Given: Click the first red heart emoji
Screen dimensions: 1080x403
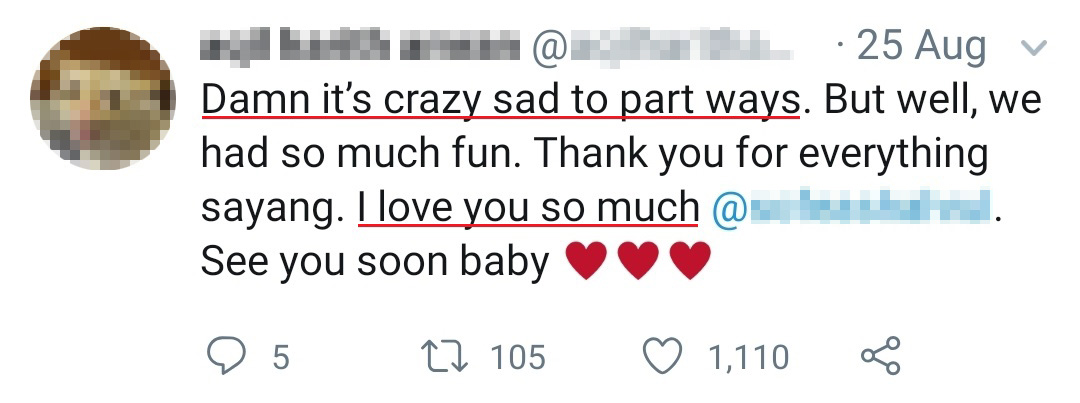Looking at the screenshot, I should (587, 262).
